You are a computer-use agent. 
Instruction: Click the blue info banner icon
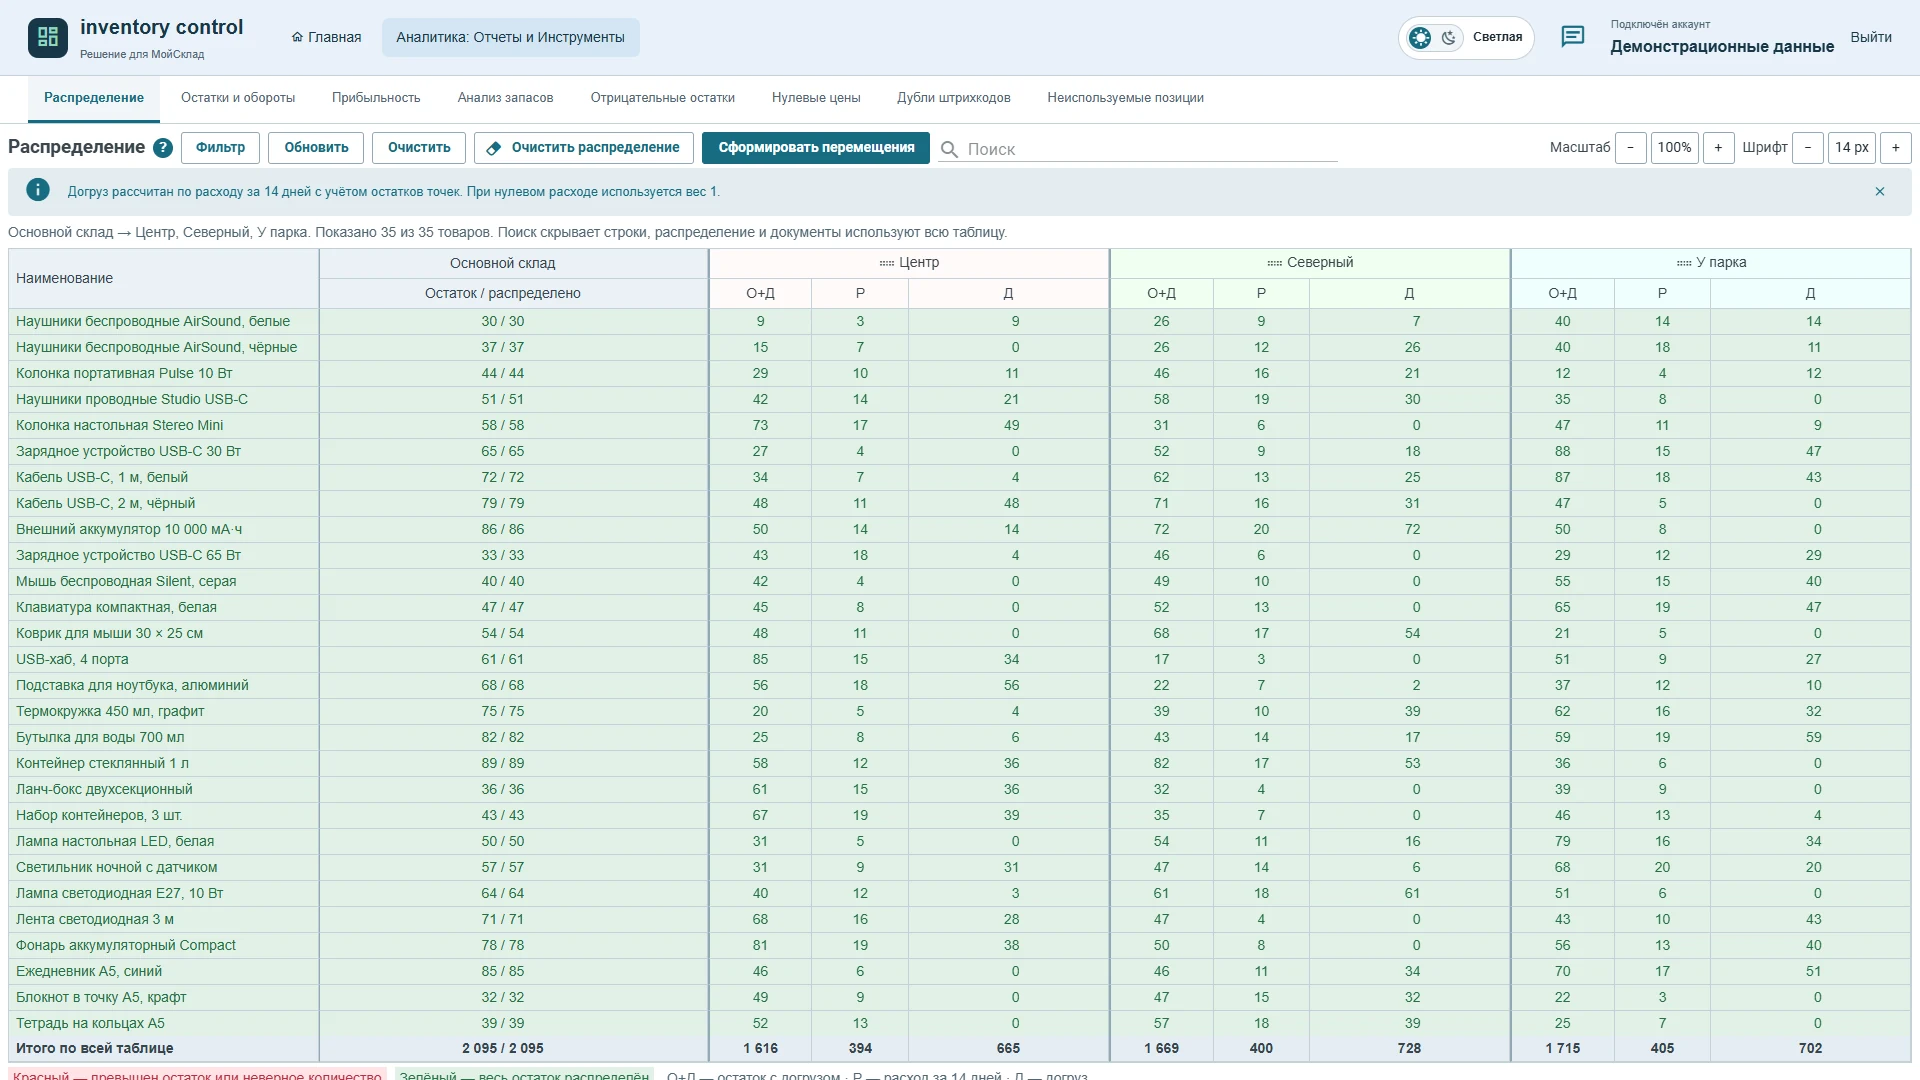point(38,190)
